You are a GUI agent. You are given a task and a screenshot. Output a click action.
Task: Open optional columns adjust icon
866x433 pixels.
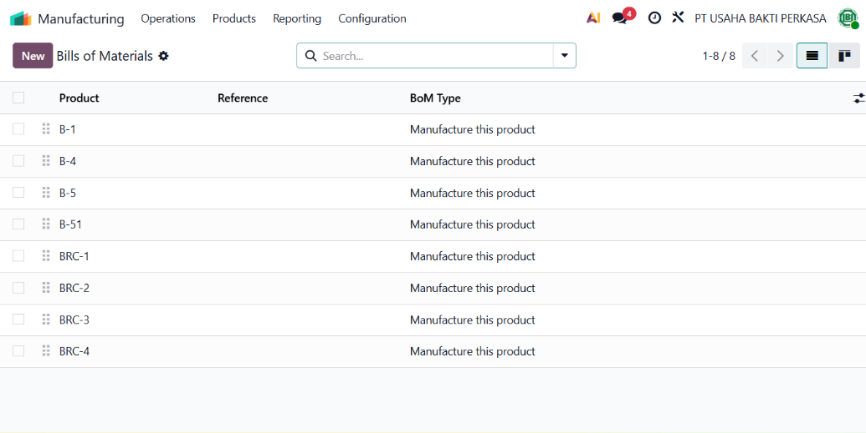pos(858,98)
